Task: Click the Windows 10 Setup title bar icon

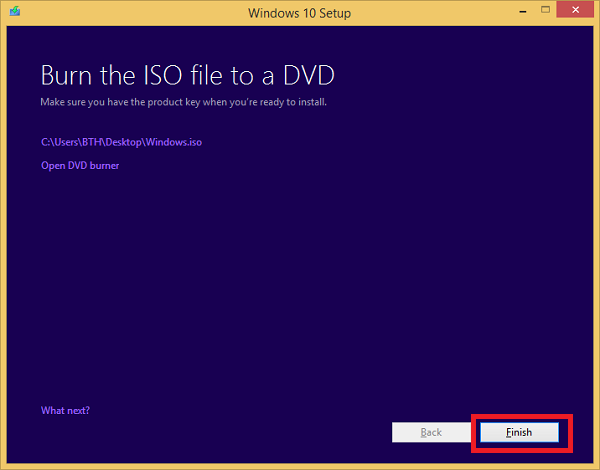Action: 15,11
